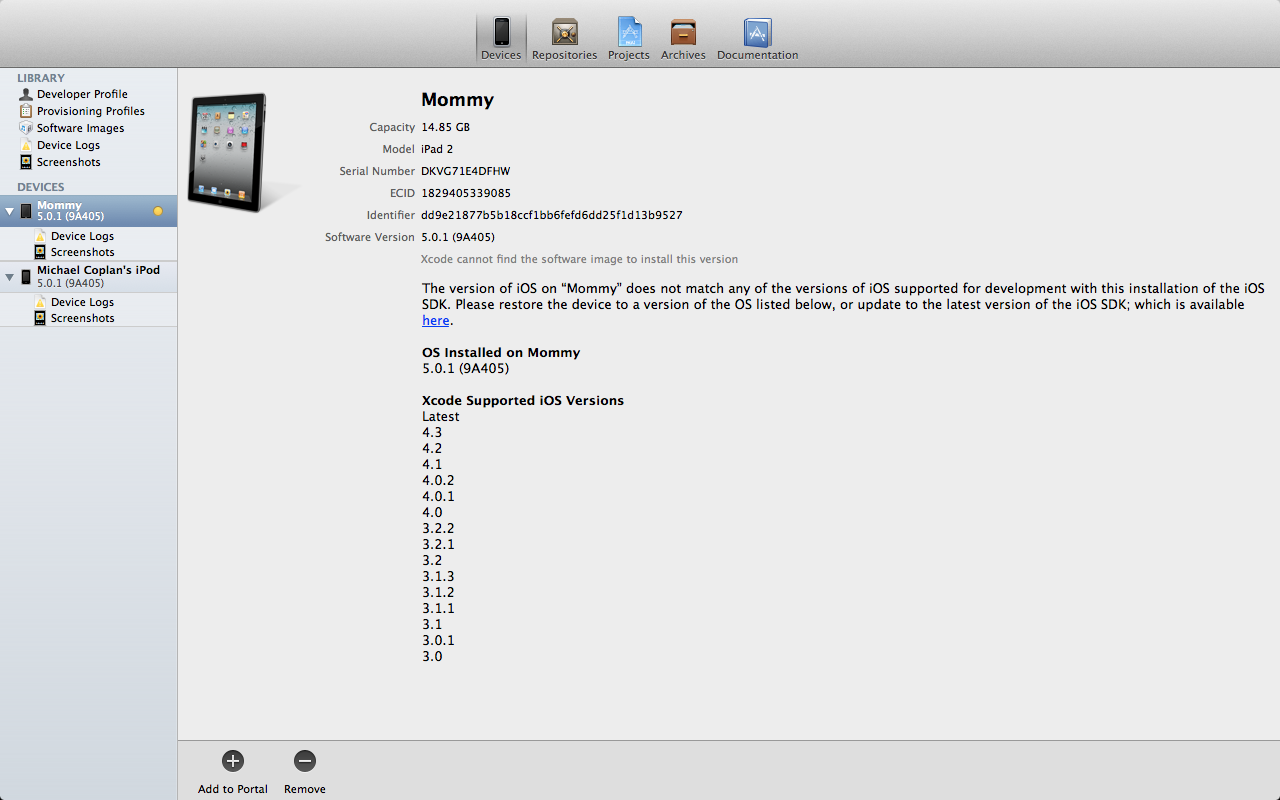This screenshot has width=1280, height=800.
Task: Click Software Version value 5.0.1 (9A405)
Action: 458,237
